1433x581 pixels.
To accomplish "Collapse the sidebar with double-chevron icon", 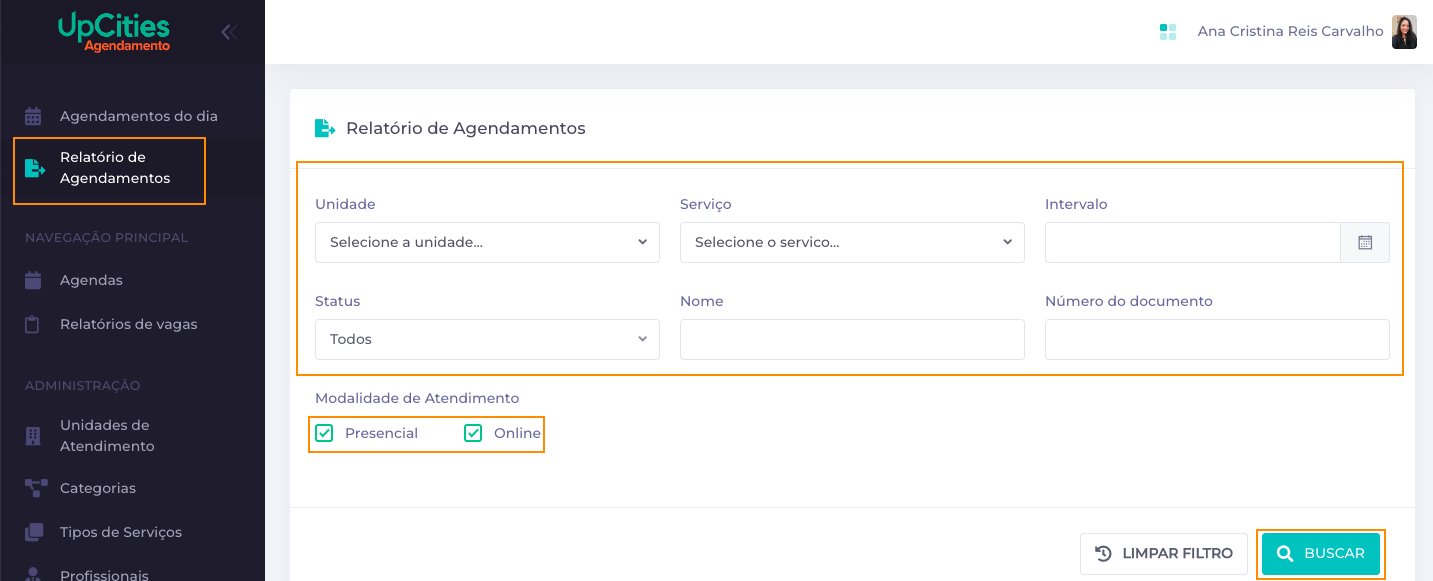I will click(x=229, y=32).
